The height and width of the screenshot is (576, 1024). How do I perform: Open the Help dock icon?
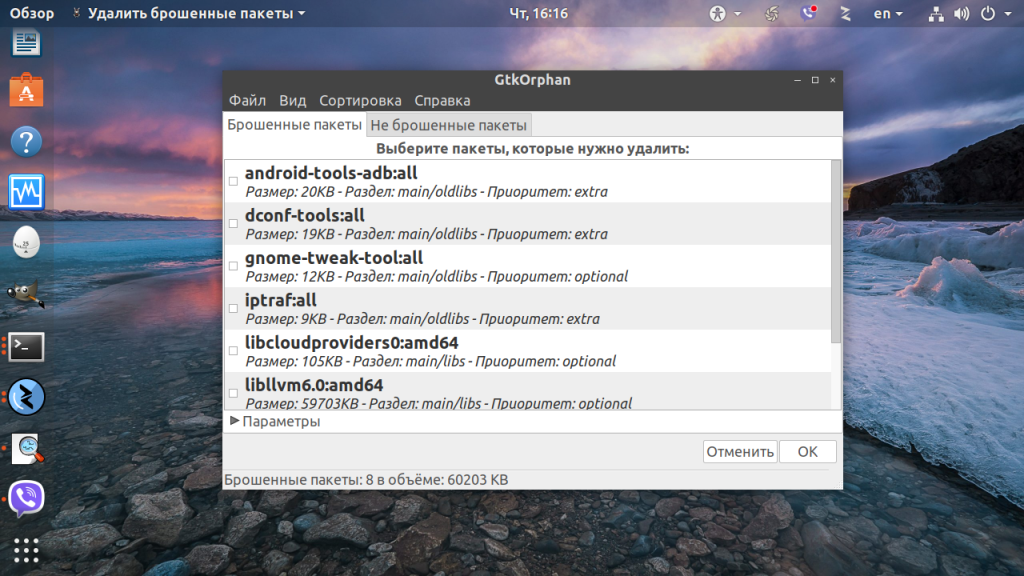point(26,141)
